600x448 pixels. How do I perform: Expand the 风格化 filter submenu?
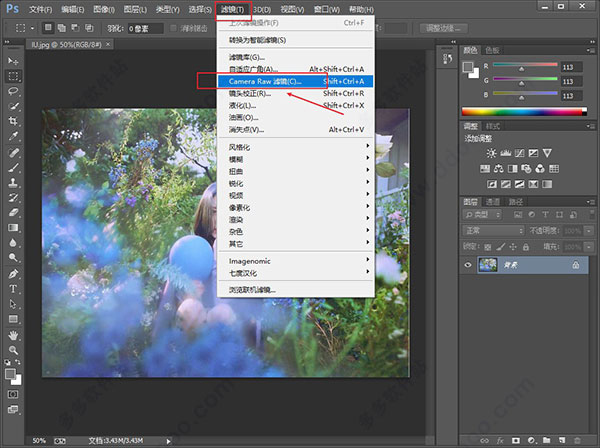[295, 147]
